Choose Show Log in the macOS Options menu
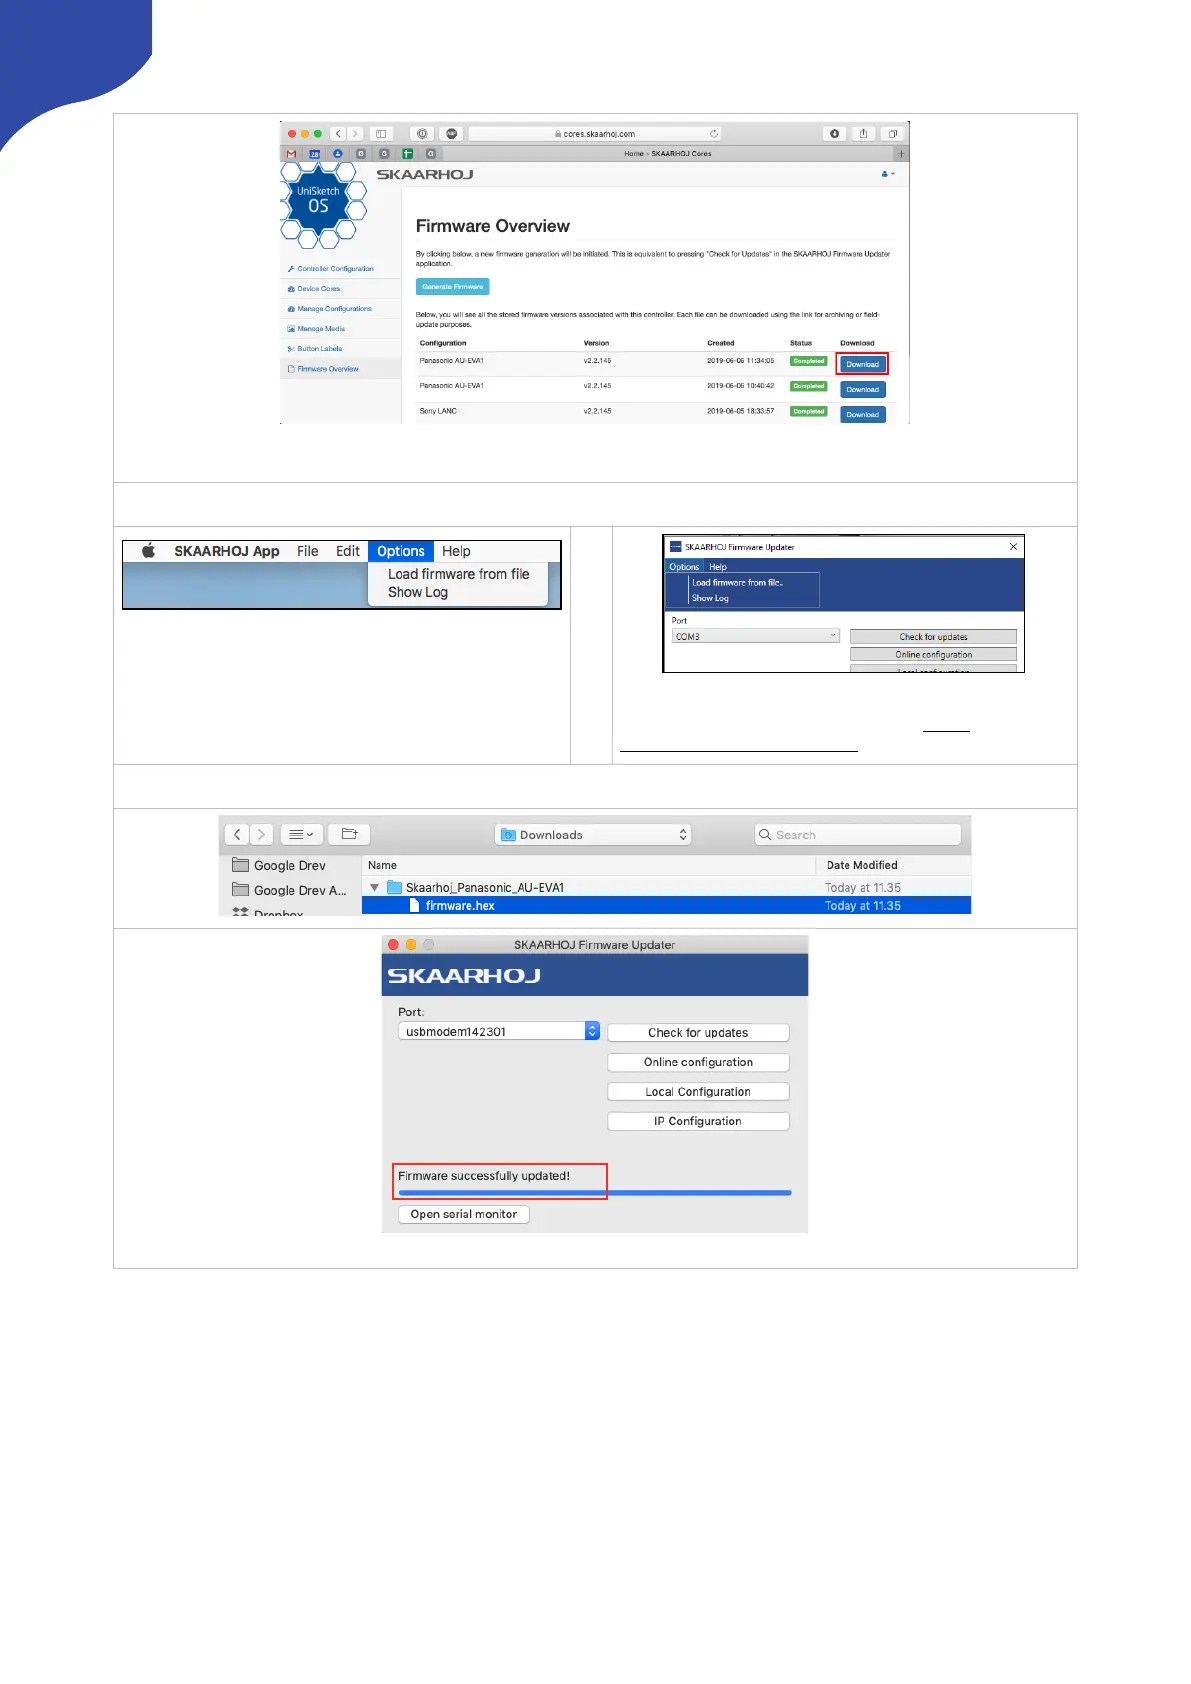Image resolution: width=1191 pixels, height=1684 pixels. (418, 592)
